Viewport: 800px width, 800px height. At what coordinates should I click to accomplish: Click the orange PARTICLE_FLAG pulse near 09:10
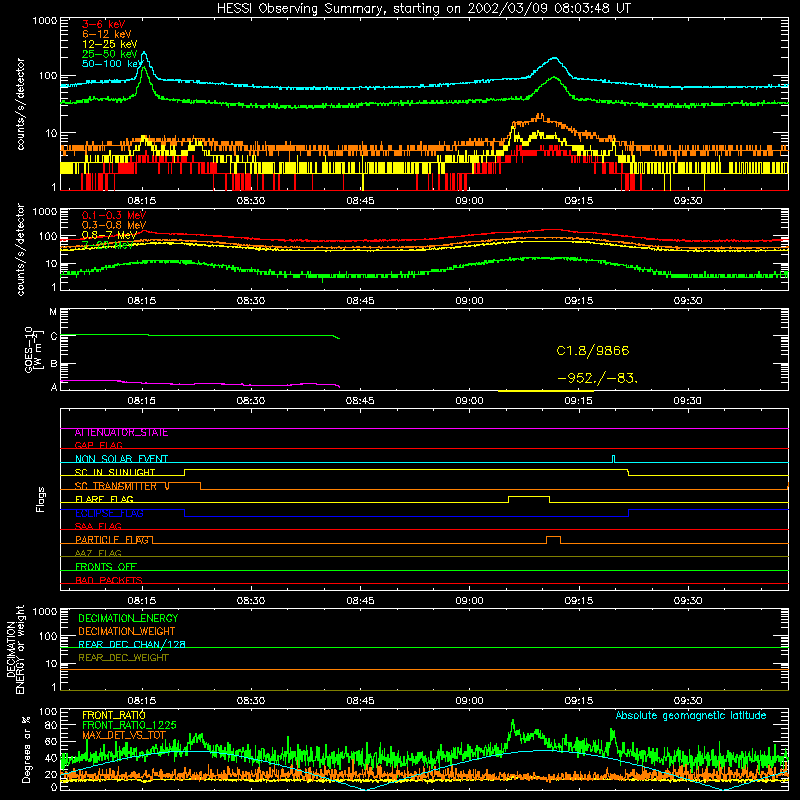click(554, 540)
